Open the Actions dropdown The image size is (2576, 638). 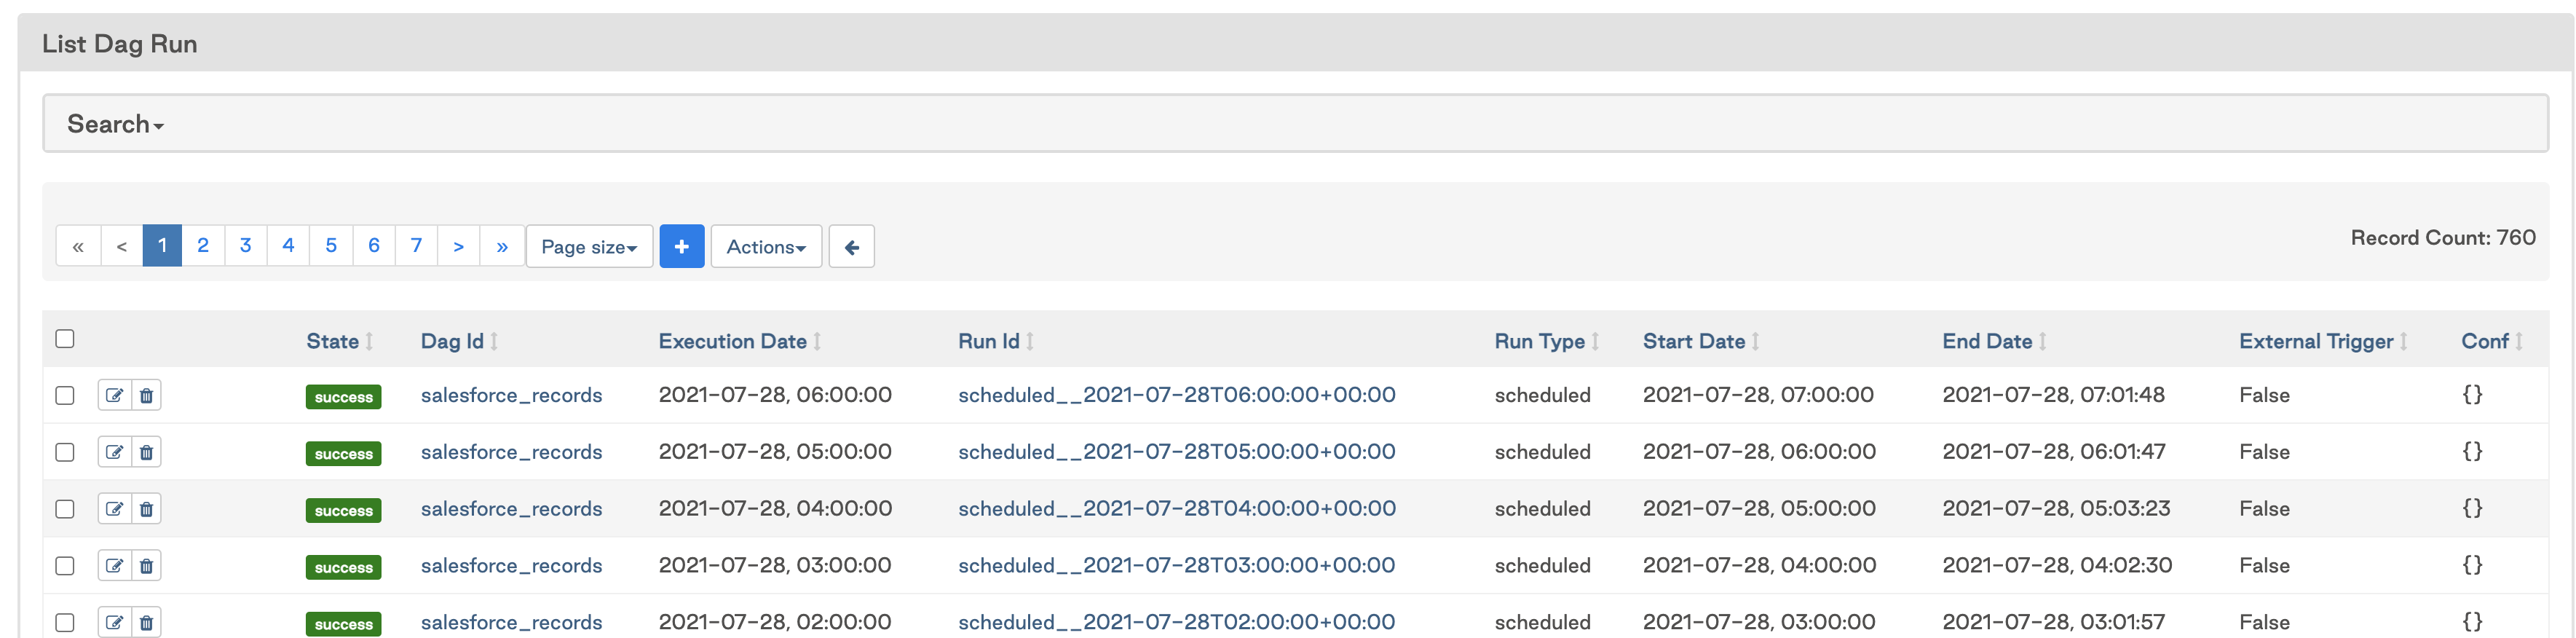[766, 246]
